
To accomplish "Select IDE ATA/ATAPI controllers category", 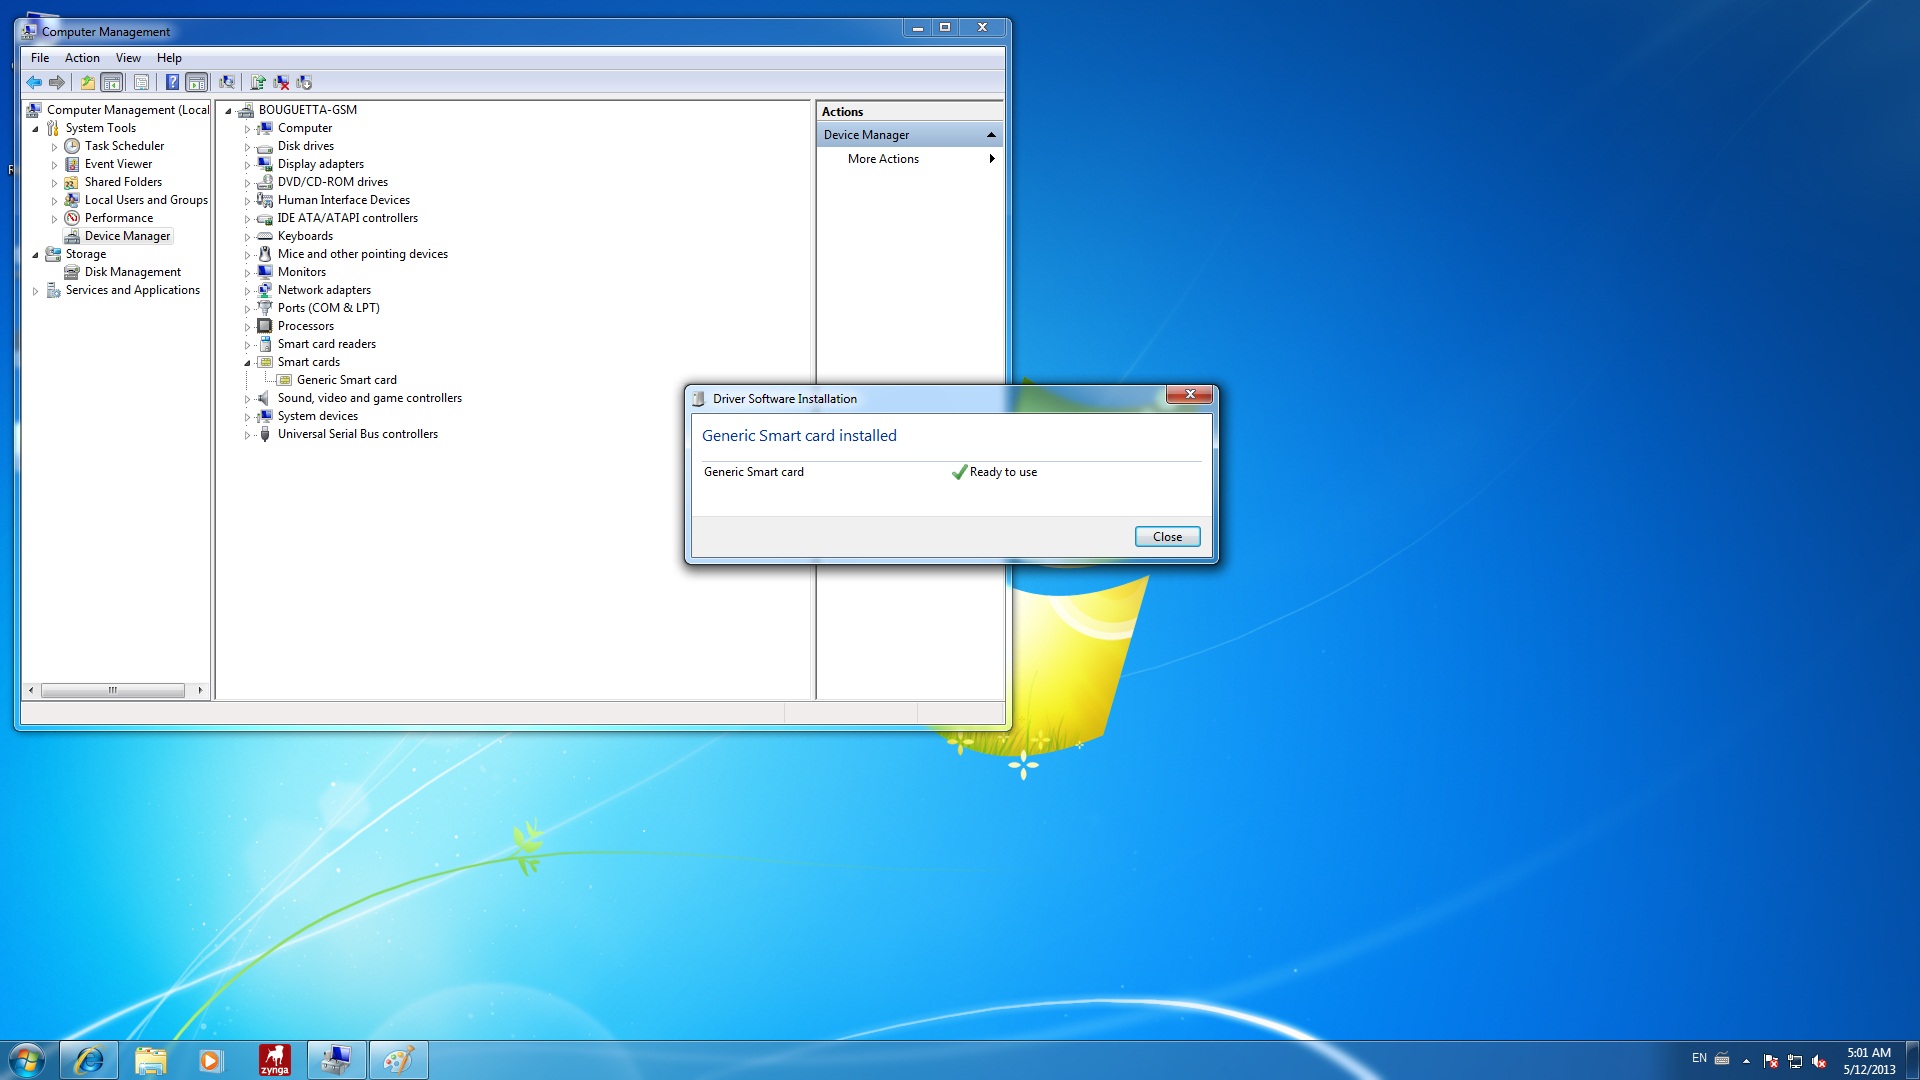I will tap(348, 218).
